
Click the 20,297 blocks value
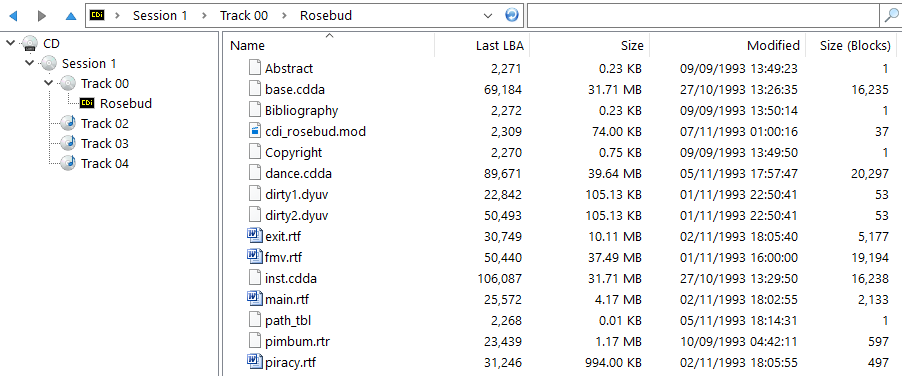(869, 173)
